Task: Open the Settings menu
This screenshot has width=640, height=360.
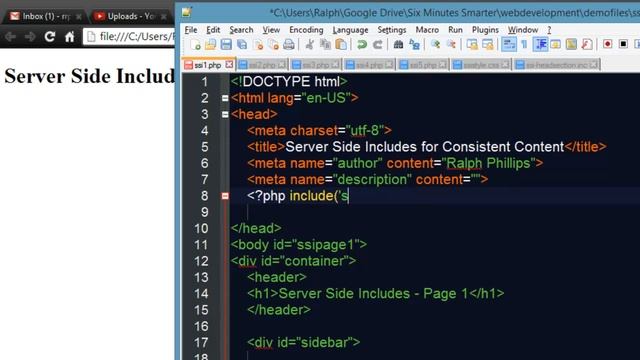Action: click(392, 30)
